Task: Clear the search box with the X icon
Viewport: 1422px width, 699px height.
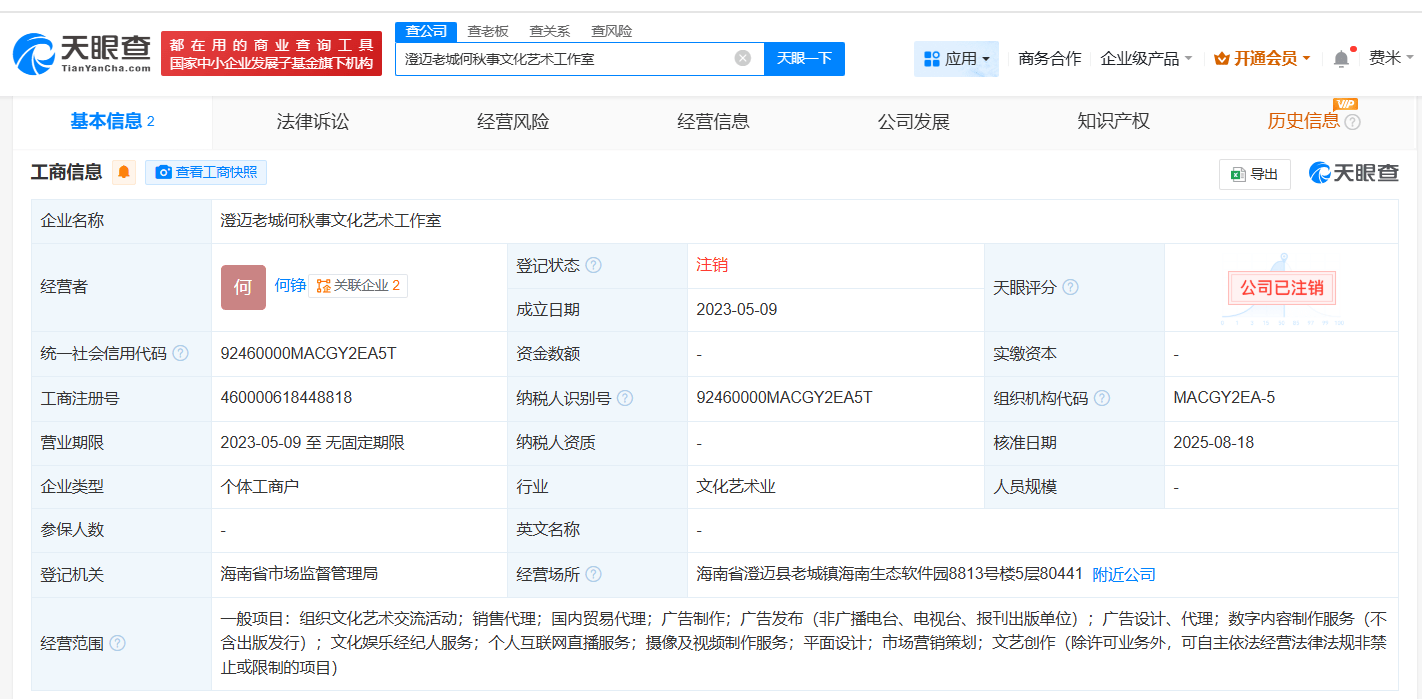Action: (x=742, y=58)
